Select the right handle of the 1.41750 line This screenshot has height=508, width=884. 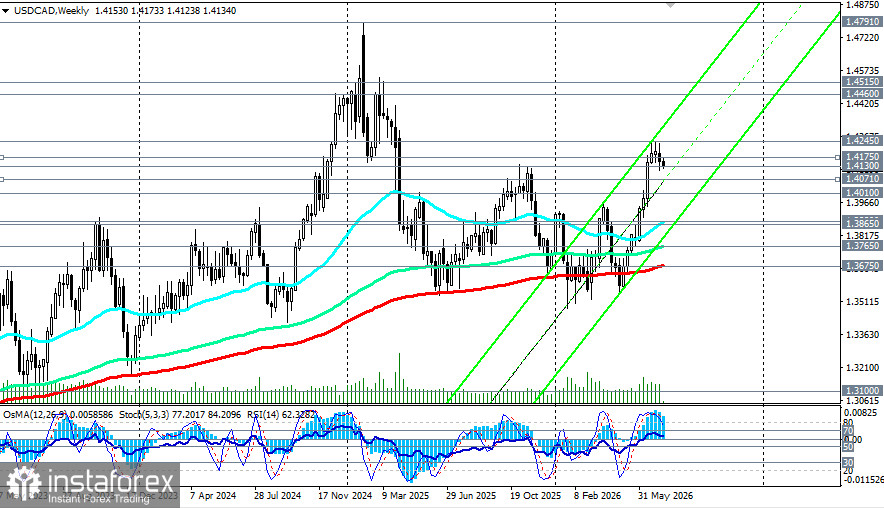[x=837, y=157]
